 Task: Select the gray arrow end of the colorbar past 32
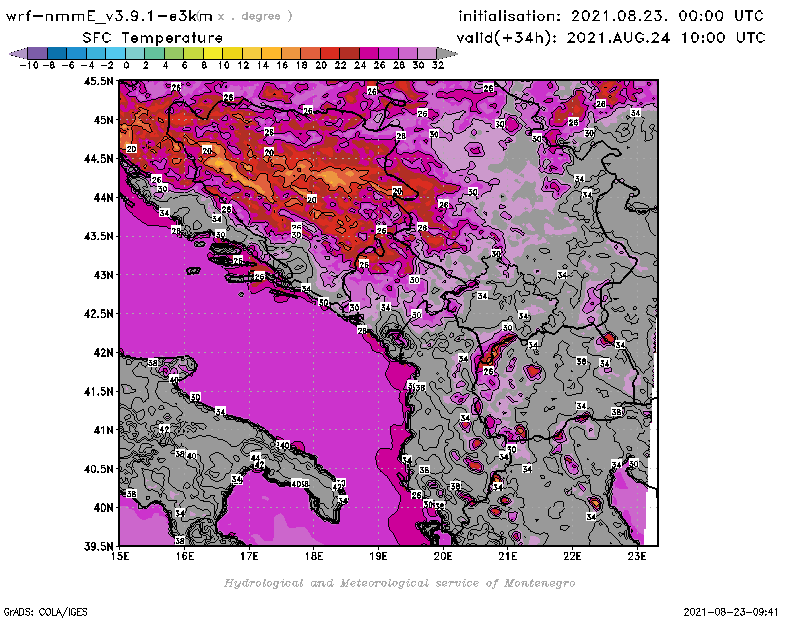(x=447, y=53)
